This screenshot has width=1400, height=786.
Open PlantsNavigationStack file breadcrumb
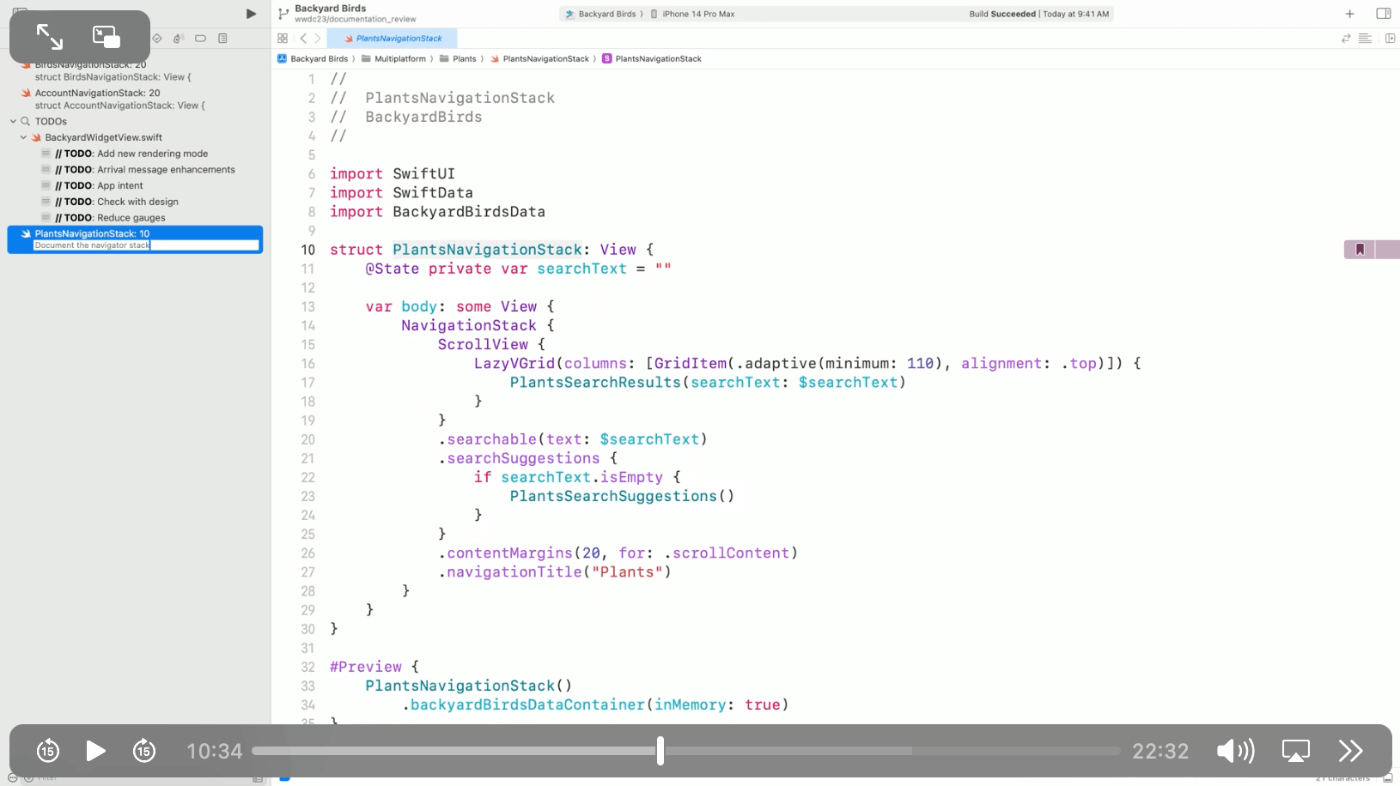coord(540,59)
